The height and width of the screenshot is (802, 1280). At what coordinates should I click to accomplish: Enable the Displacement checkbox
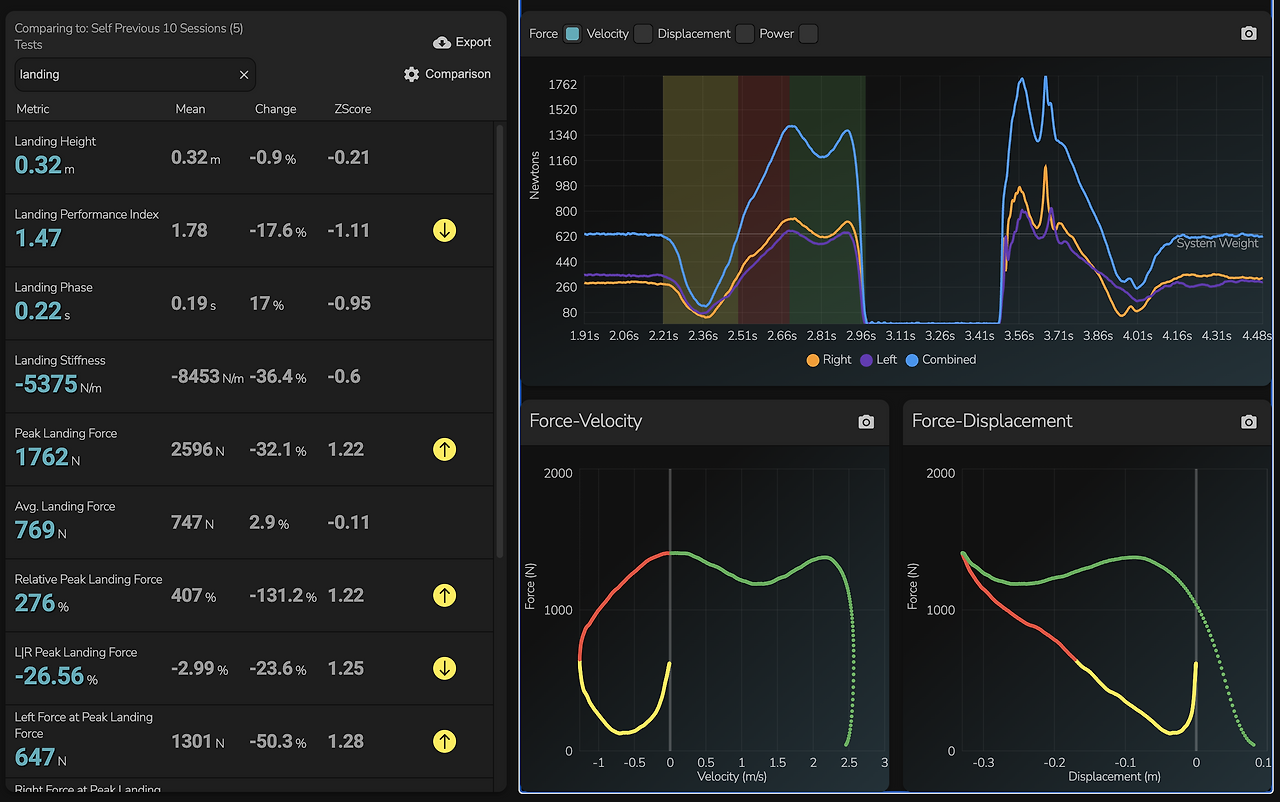point(745,34)
